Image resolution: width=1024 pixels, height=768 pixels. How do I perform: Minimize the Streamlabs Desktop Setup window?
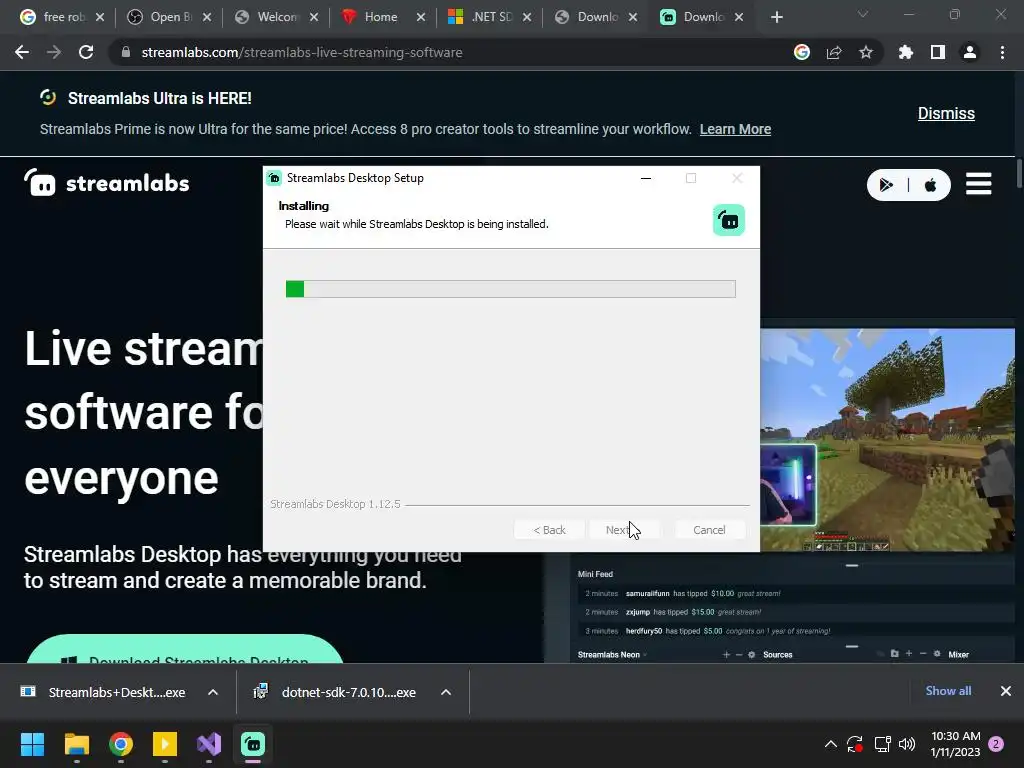tap(646, 178)
